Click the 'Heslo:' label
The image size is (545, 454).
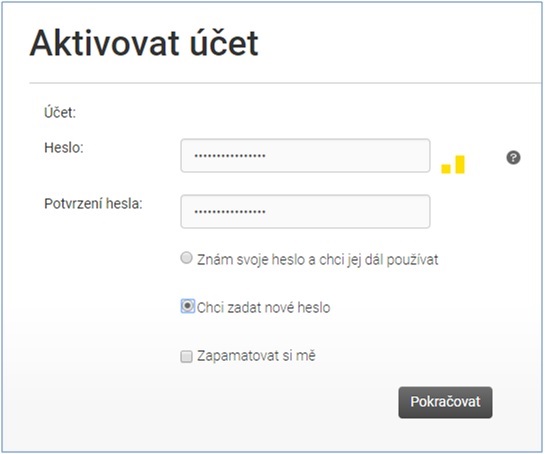(64, 148)
